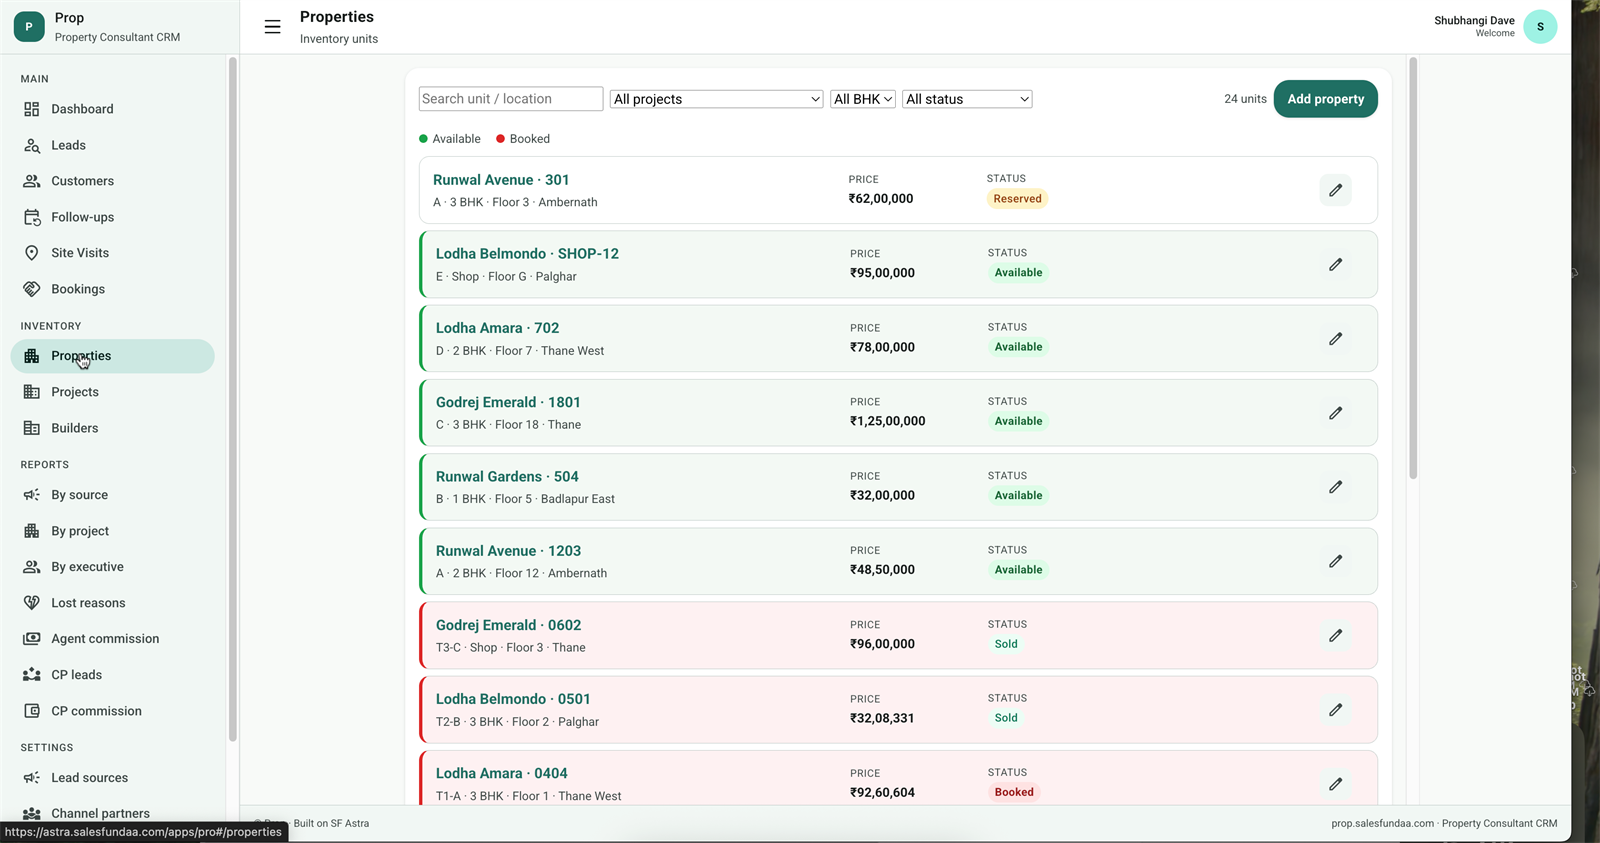Open the user avatar S
This screenshot has width=1600, height=843.
pyautogui.click(x=1540, y=27)
